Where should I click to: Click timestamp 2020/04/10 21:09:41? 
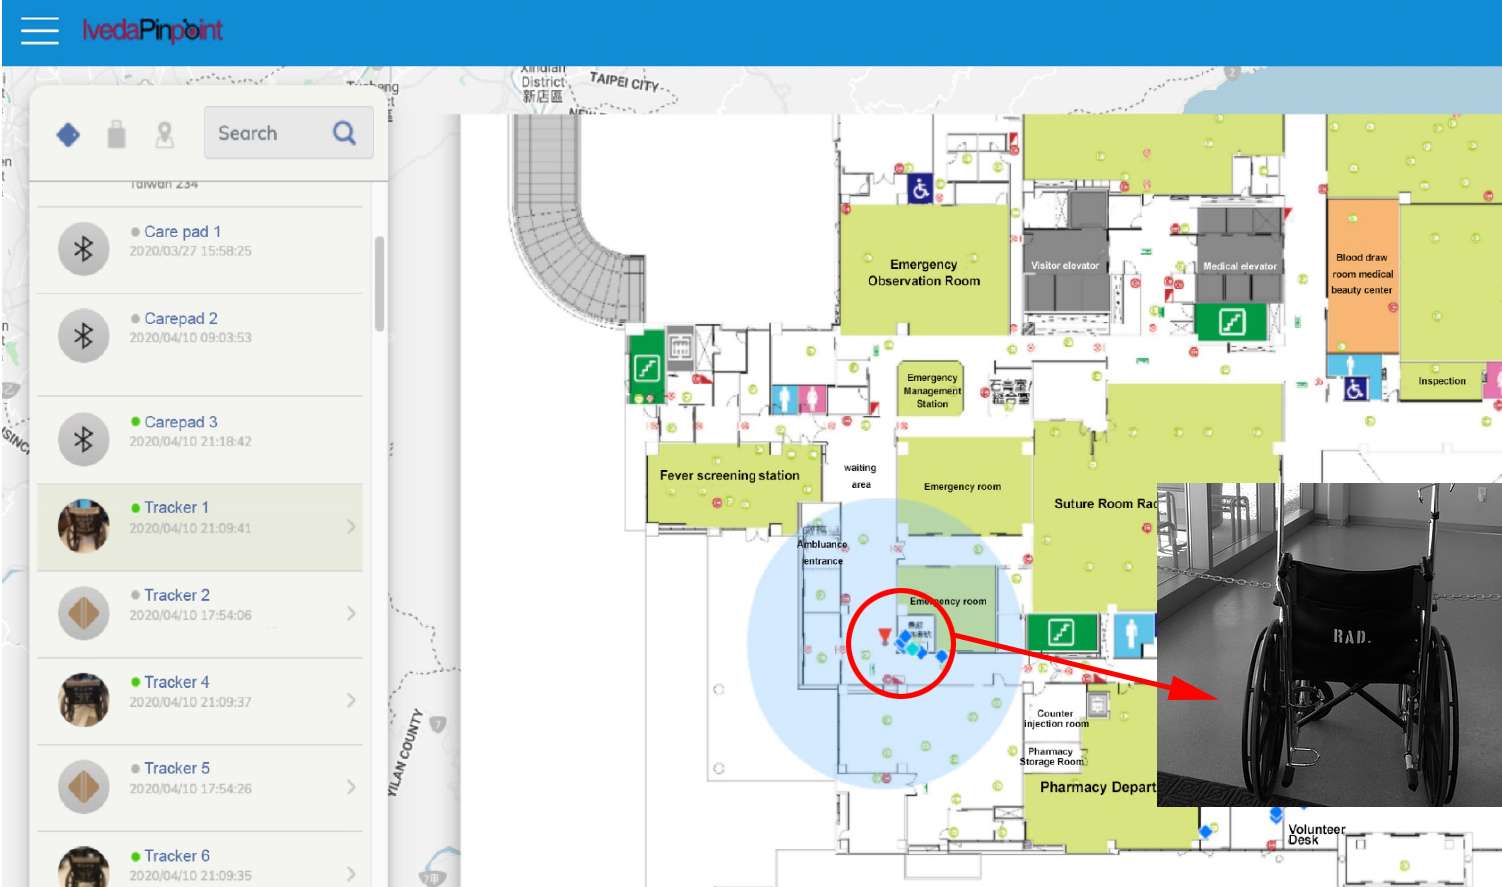[x=190, y=528]
